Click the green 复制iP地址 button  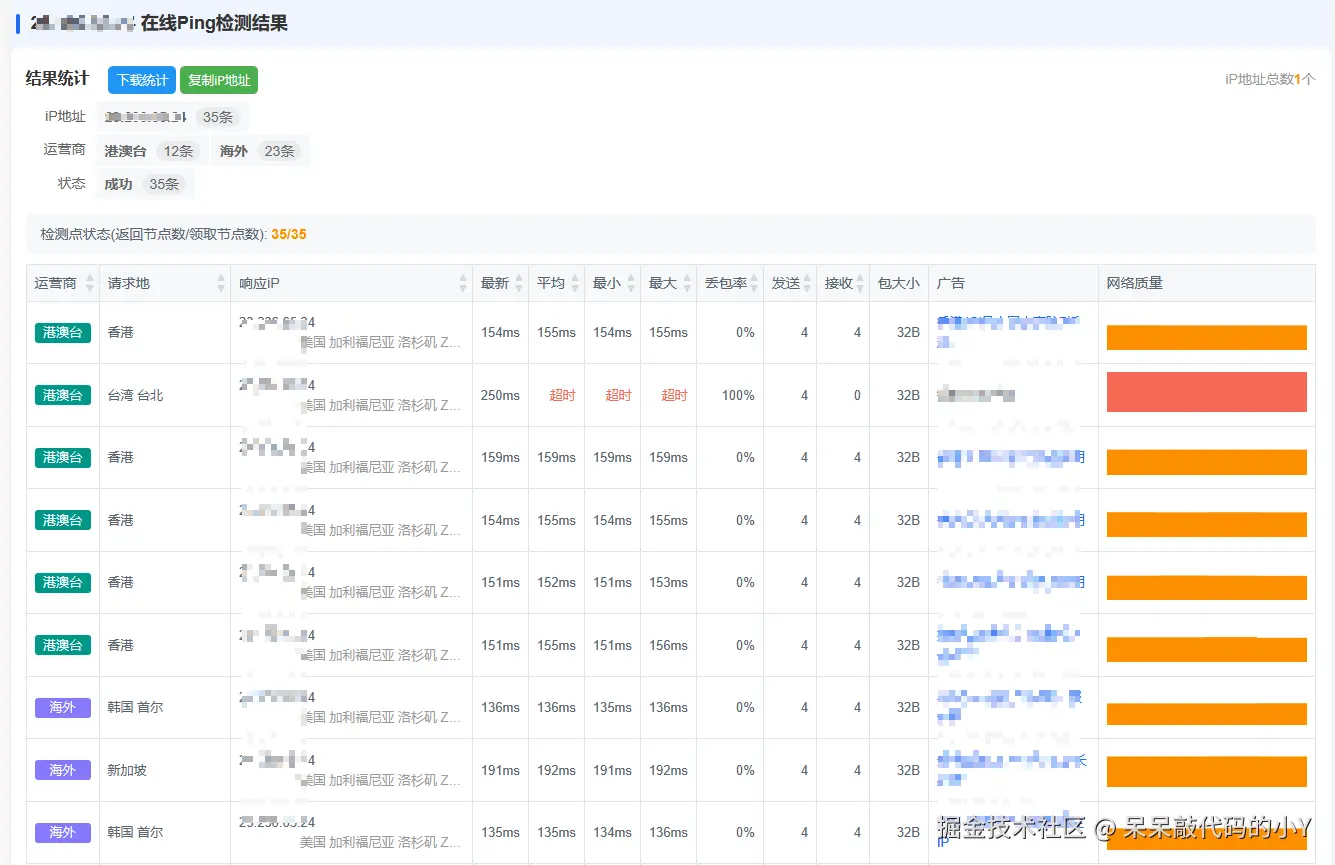point(219,80)
